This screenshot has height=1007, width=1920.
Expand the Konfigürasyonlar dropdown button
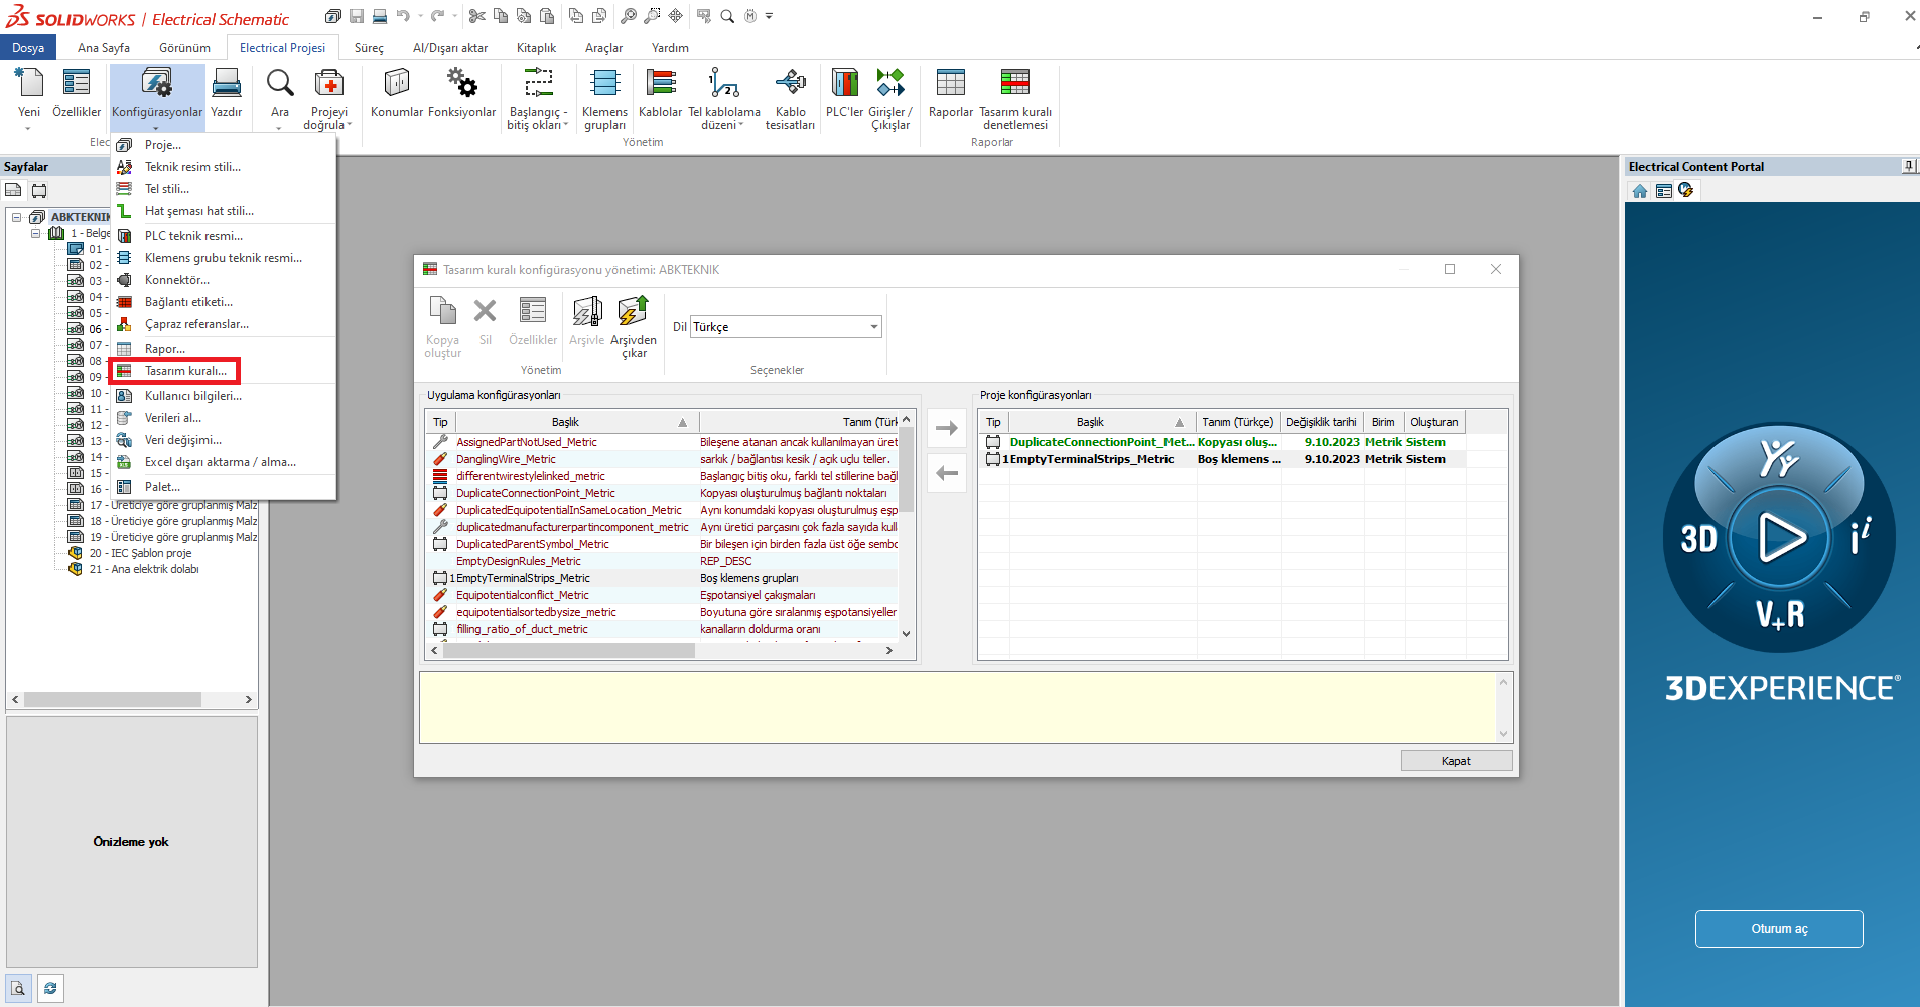[x=157, y=127]
